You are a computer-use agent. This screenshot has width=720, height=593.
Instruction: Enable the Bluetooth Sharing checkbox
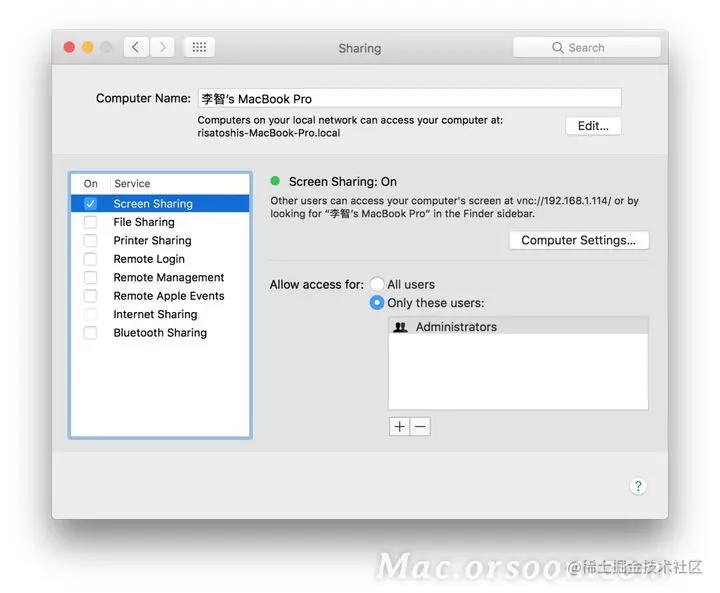coord(90,332)
